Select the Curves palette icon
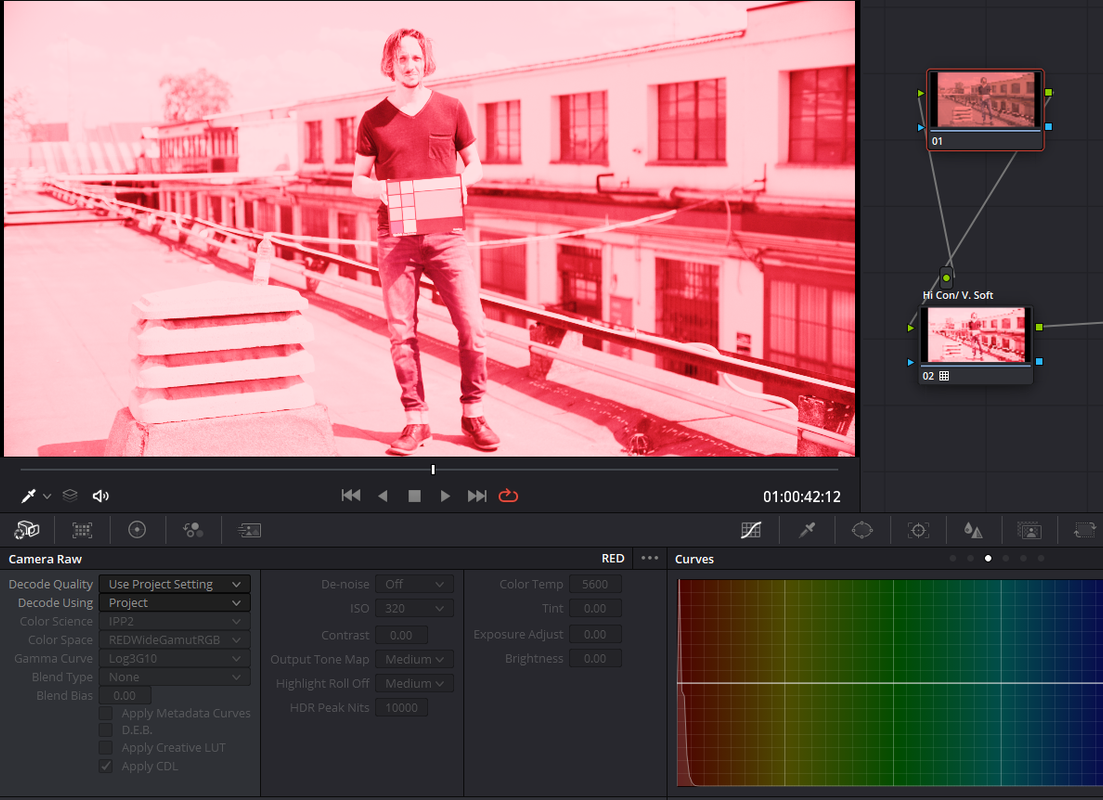Screen dimensions: 1103x800 pyautogui.click(x=751, y=530)
